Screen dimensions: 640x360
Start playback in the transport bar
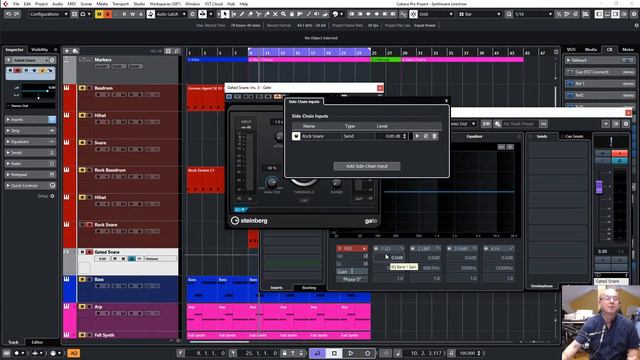(351, 353)
